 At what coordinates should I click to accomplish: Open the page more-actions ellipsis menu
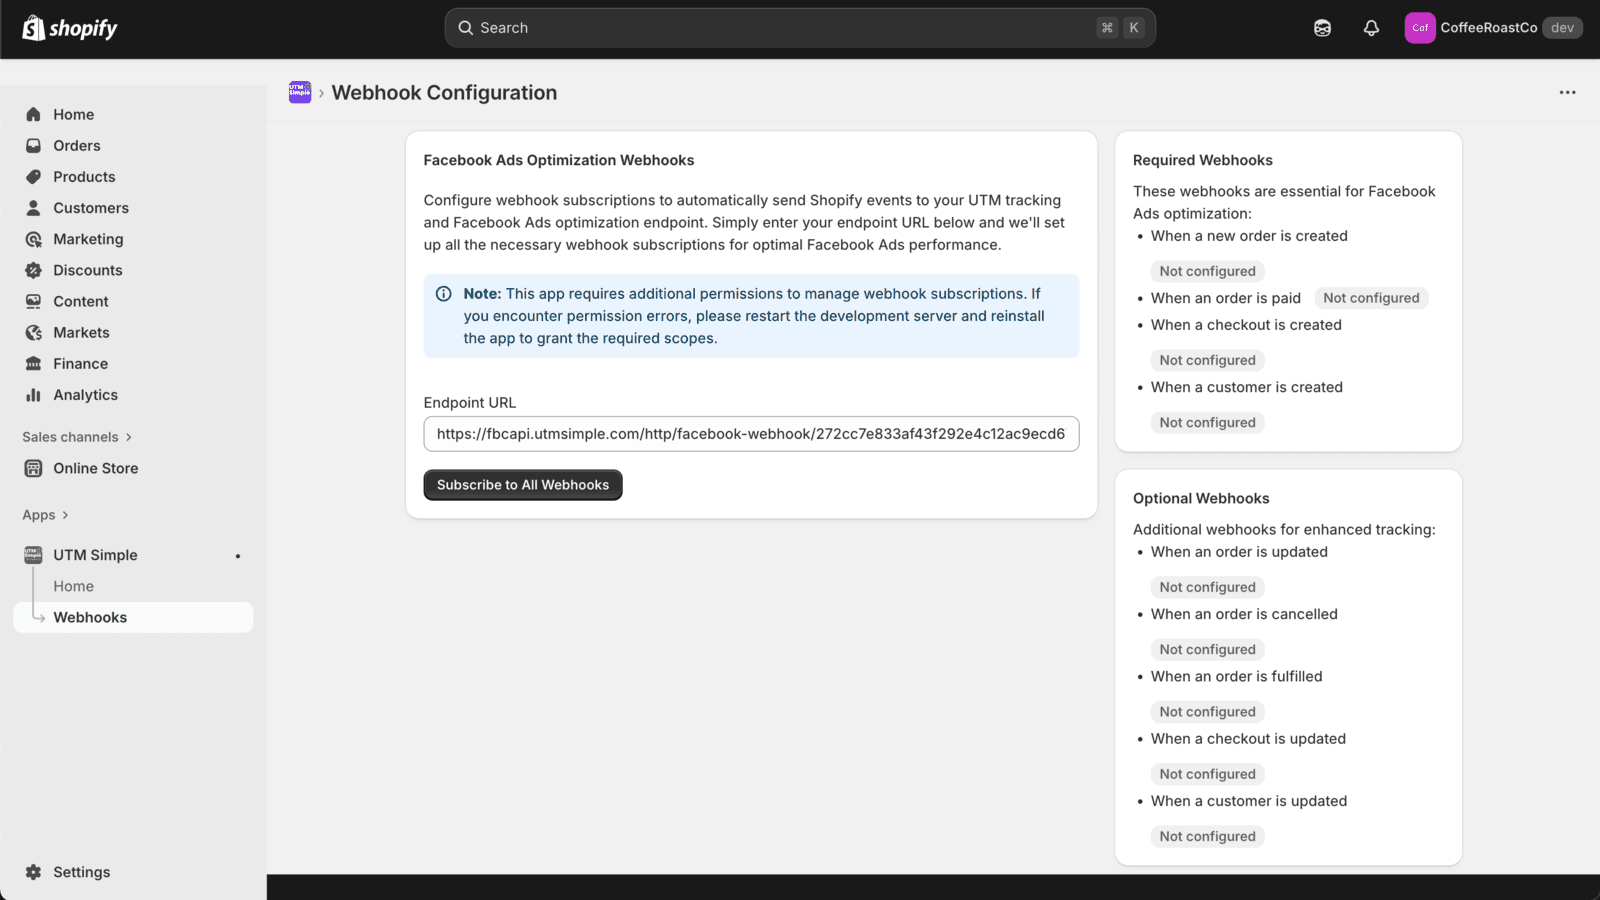(1566, 92)
